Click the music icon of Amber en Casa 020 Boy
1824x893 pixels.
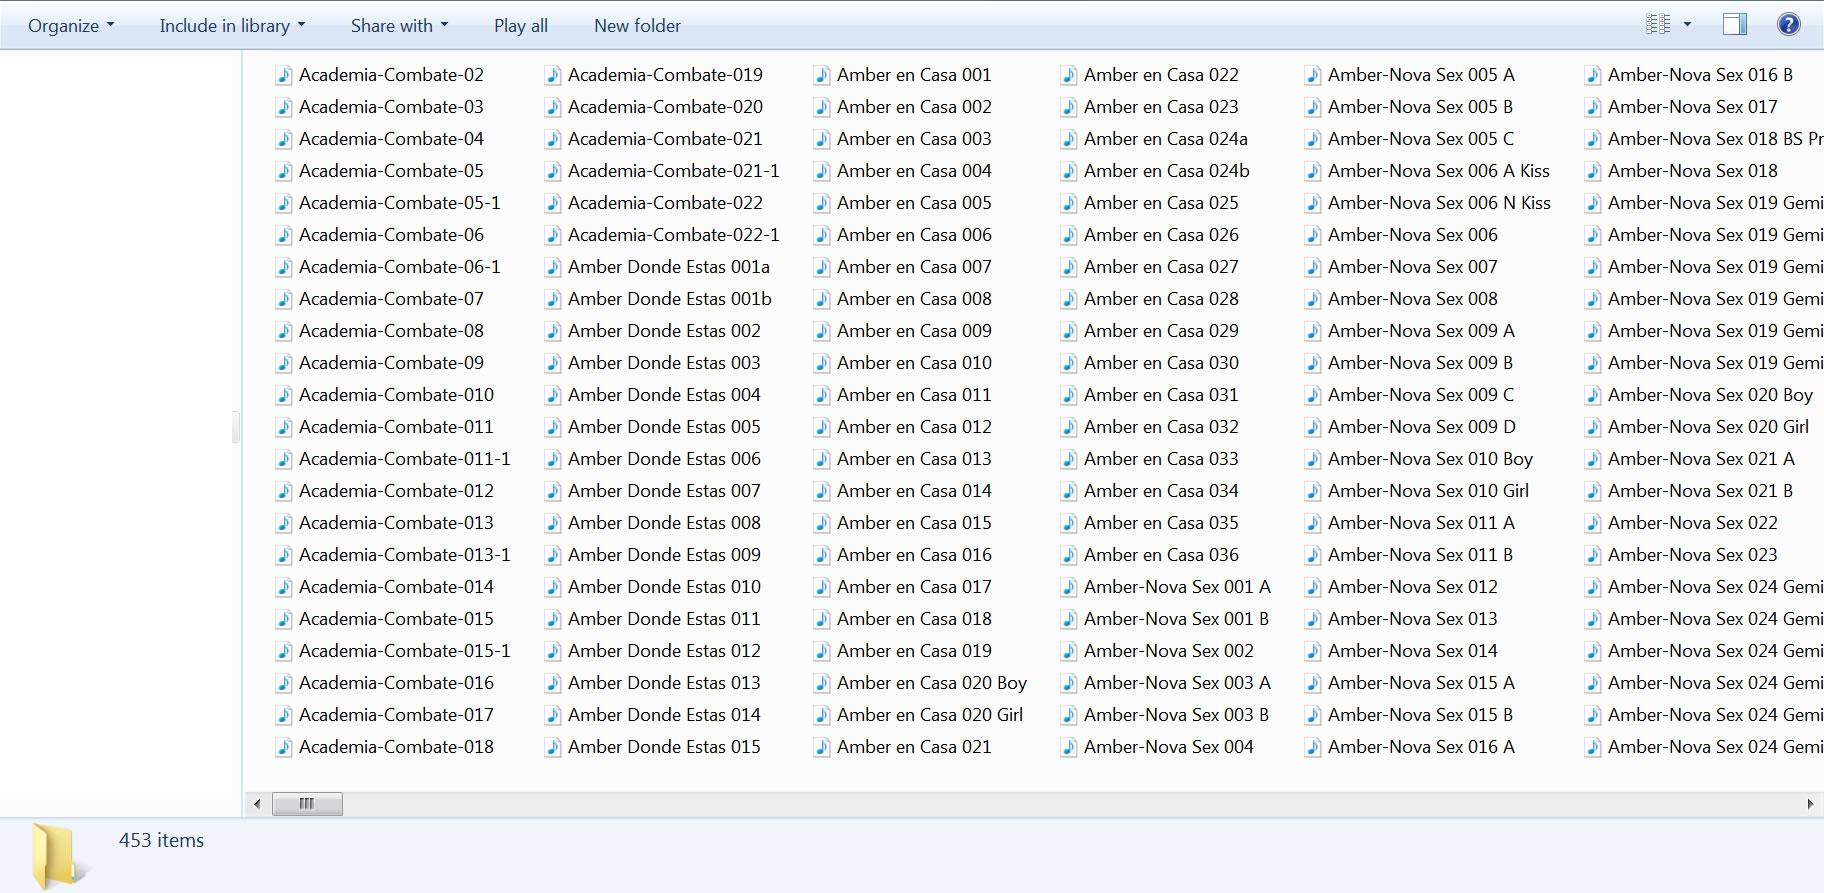pyautogui.click(x=822, y=683)
